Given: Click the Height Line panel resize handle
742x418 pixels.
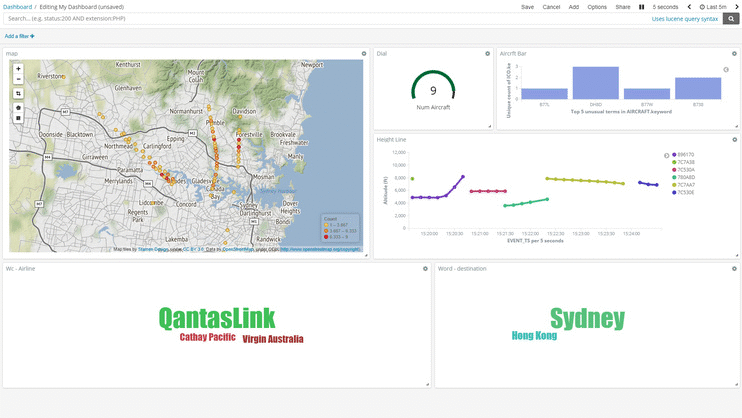Looking at the screenshot, I should pos(737,255).
